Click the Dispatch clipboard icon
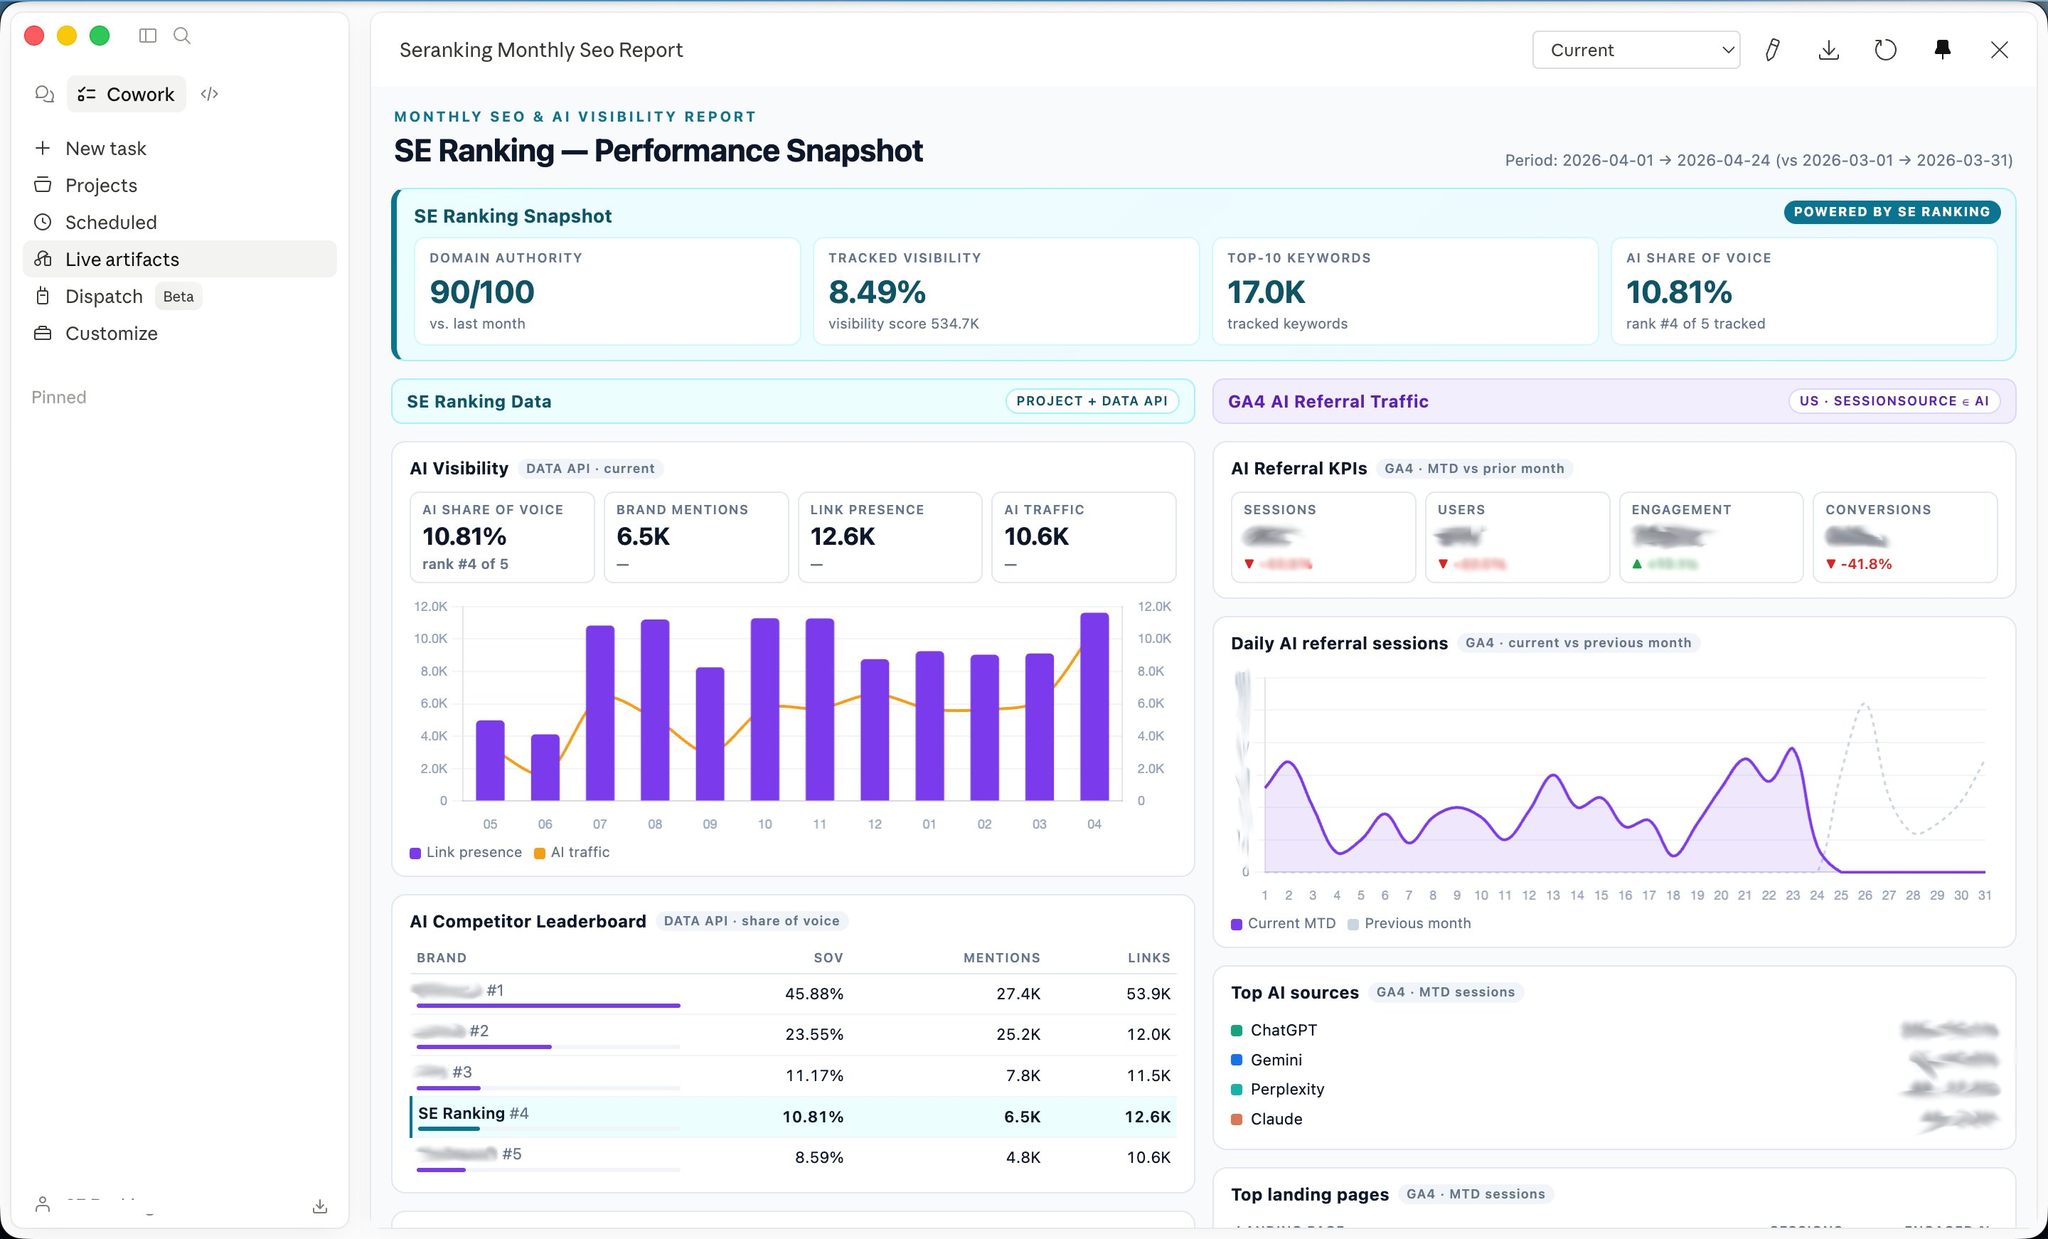The image size is (2048, 1239). tap(42, 296)
